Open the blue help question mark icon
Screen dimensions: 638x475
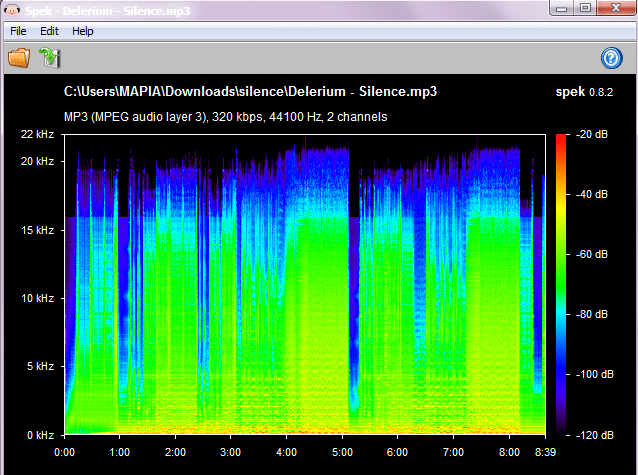pyautogui.click(x=612, y=58)
